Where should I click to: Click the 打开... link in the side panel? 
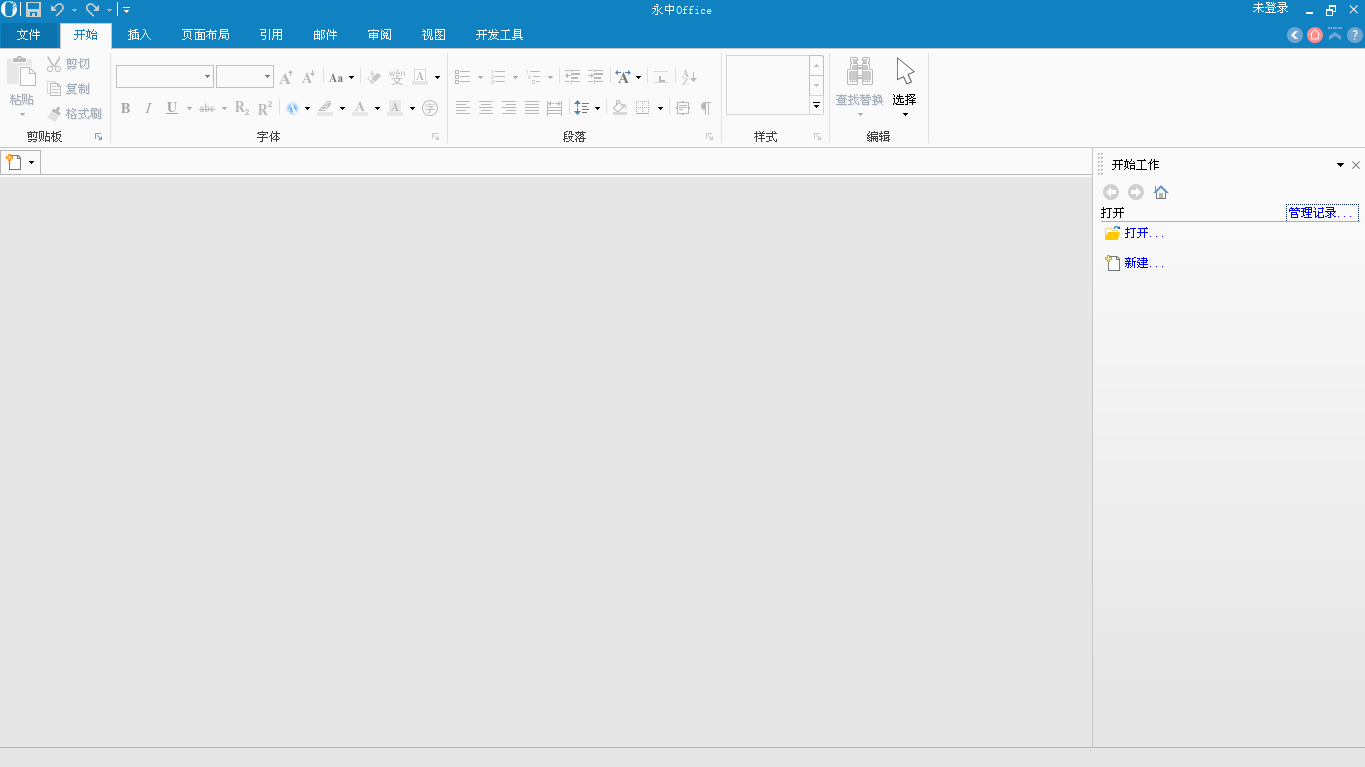click(x=1144, y=233)
